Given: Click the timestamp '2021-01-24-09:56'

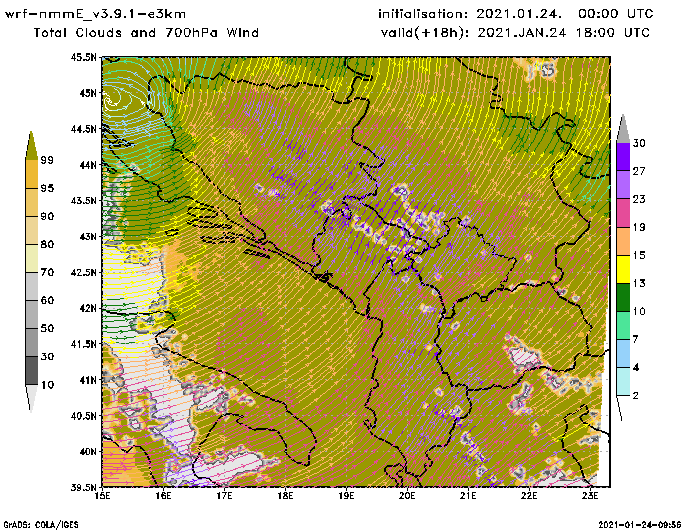Looking at the screenshot, I should pyautogui.click(x=640, y=525).
